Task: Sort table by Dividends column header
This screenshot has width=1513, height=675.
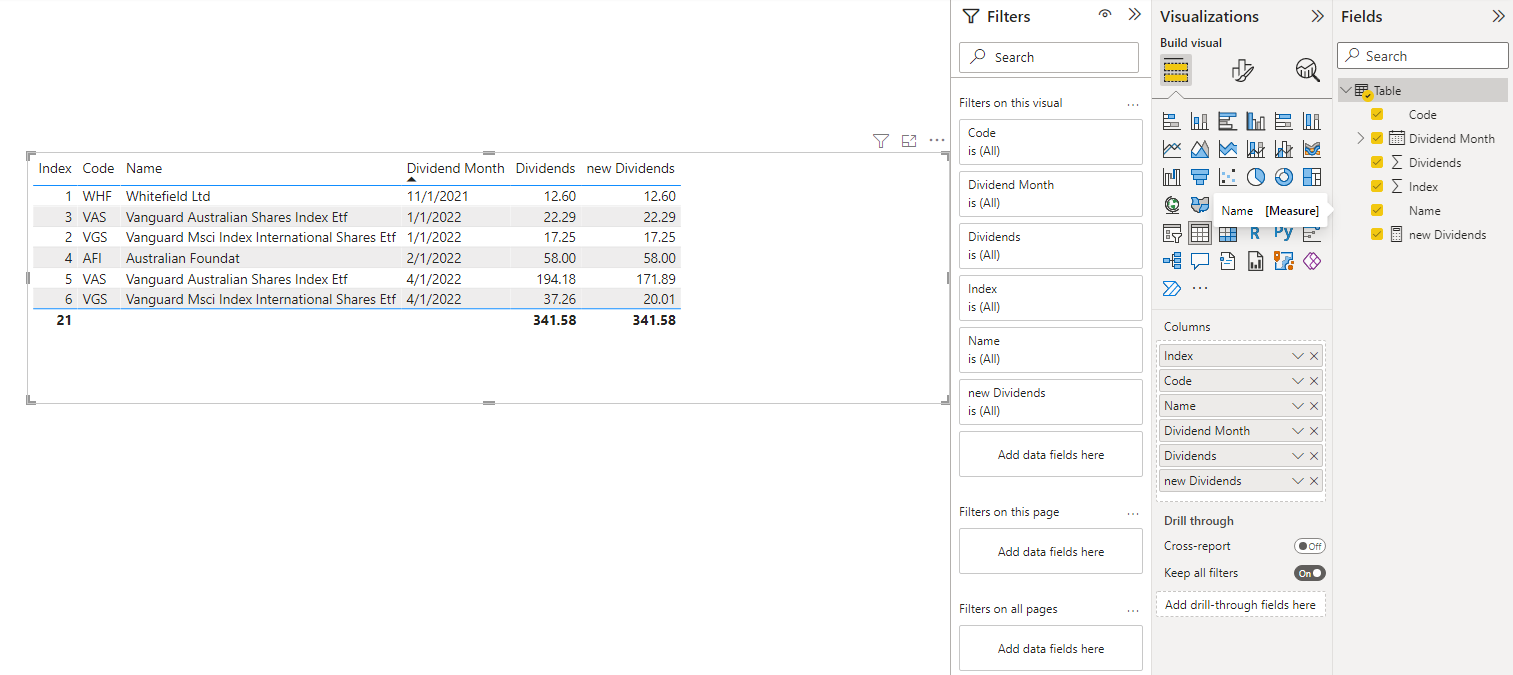Action: [545, 168]
